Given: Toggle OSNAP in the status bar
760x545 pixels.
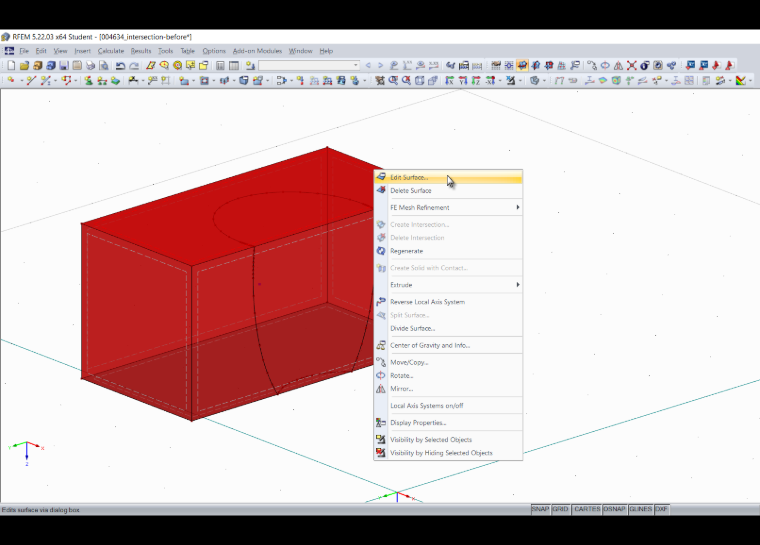Looking at the screenshot, I should point(614,509).
